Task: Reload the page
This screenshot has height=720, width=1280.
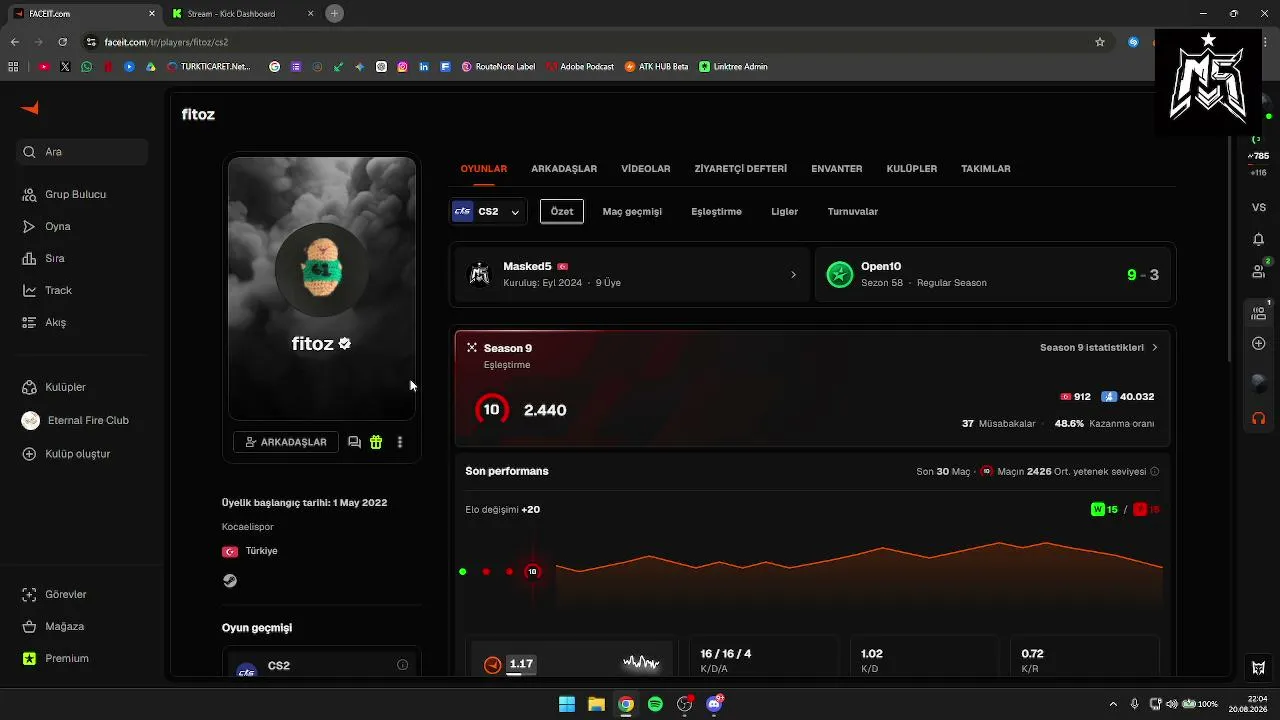Action: tap(62, 42)
